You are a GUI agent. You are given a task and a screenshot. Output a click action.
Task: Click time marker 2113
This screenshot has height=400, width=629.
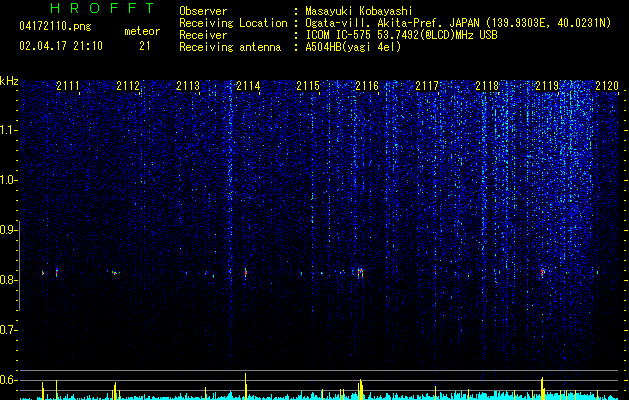[188, 85]
